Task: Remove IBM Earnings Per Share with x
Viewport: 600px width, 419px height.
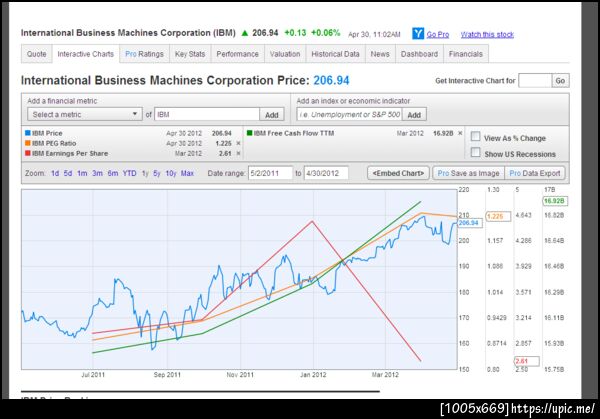Action: (x=238, y=153)
